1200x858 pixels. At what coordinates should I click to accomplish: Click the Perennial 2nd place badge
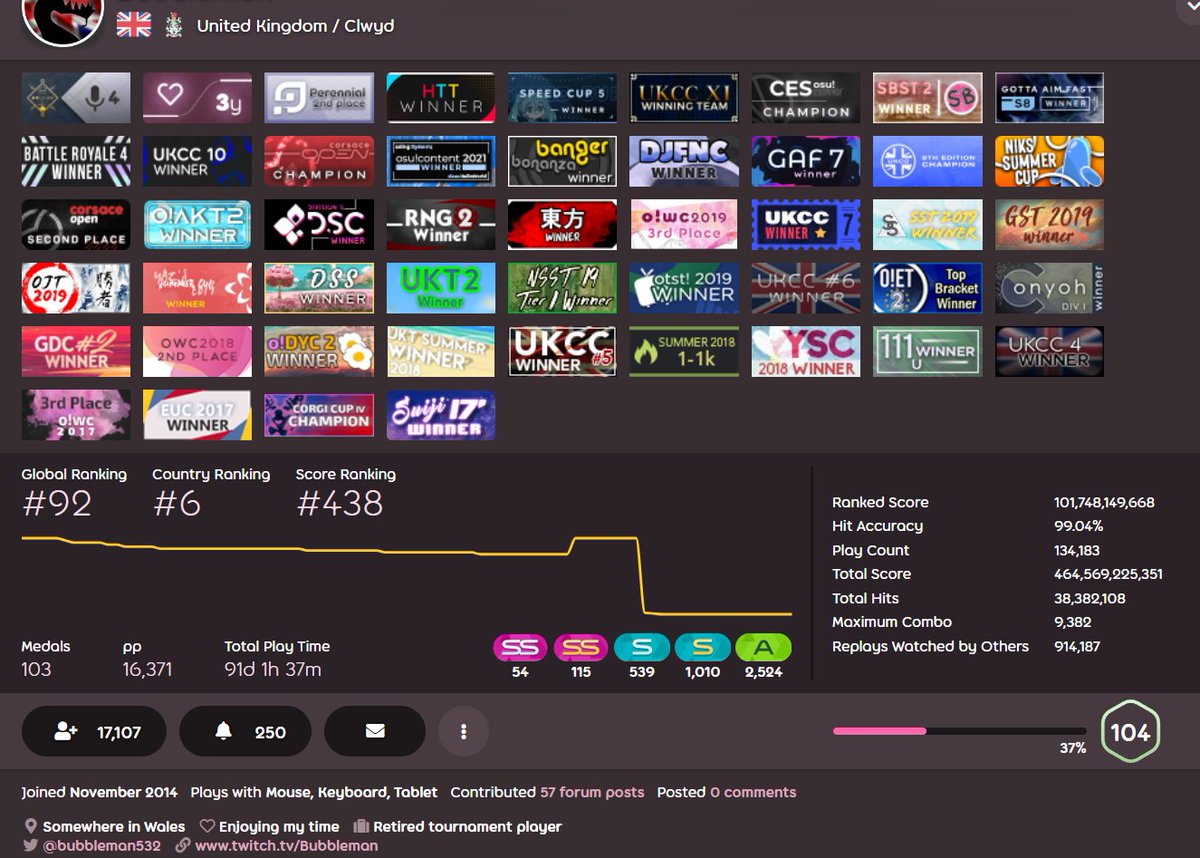pyautogui.click(x=319, y=98)
